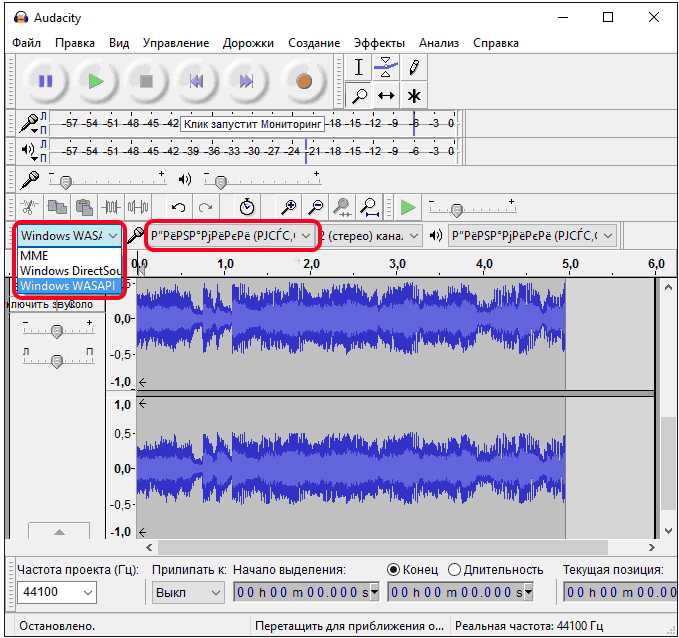The width and height of the screenshot is (679, 638).
Task: Open the Создание menu
Action: click(314, 43)
